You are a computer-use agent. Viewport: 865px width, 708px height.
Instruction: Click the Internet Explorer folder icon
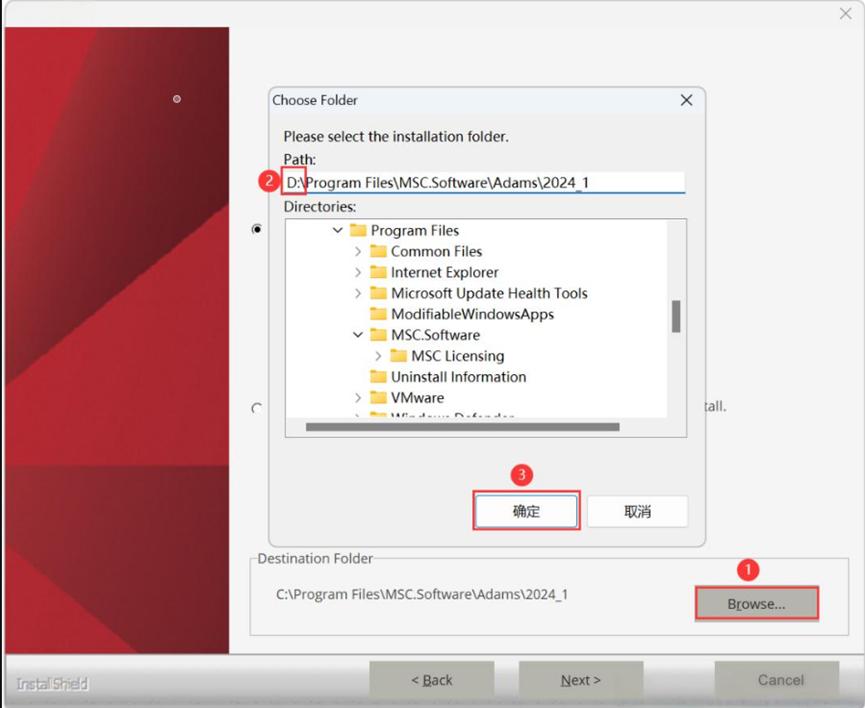pos(378,272)
